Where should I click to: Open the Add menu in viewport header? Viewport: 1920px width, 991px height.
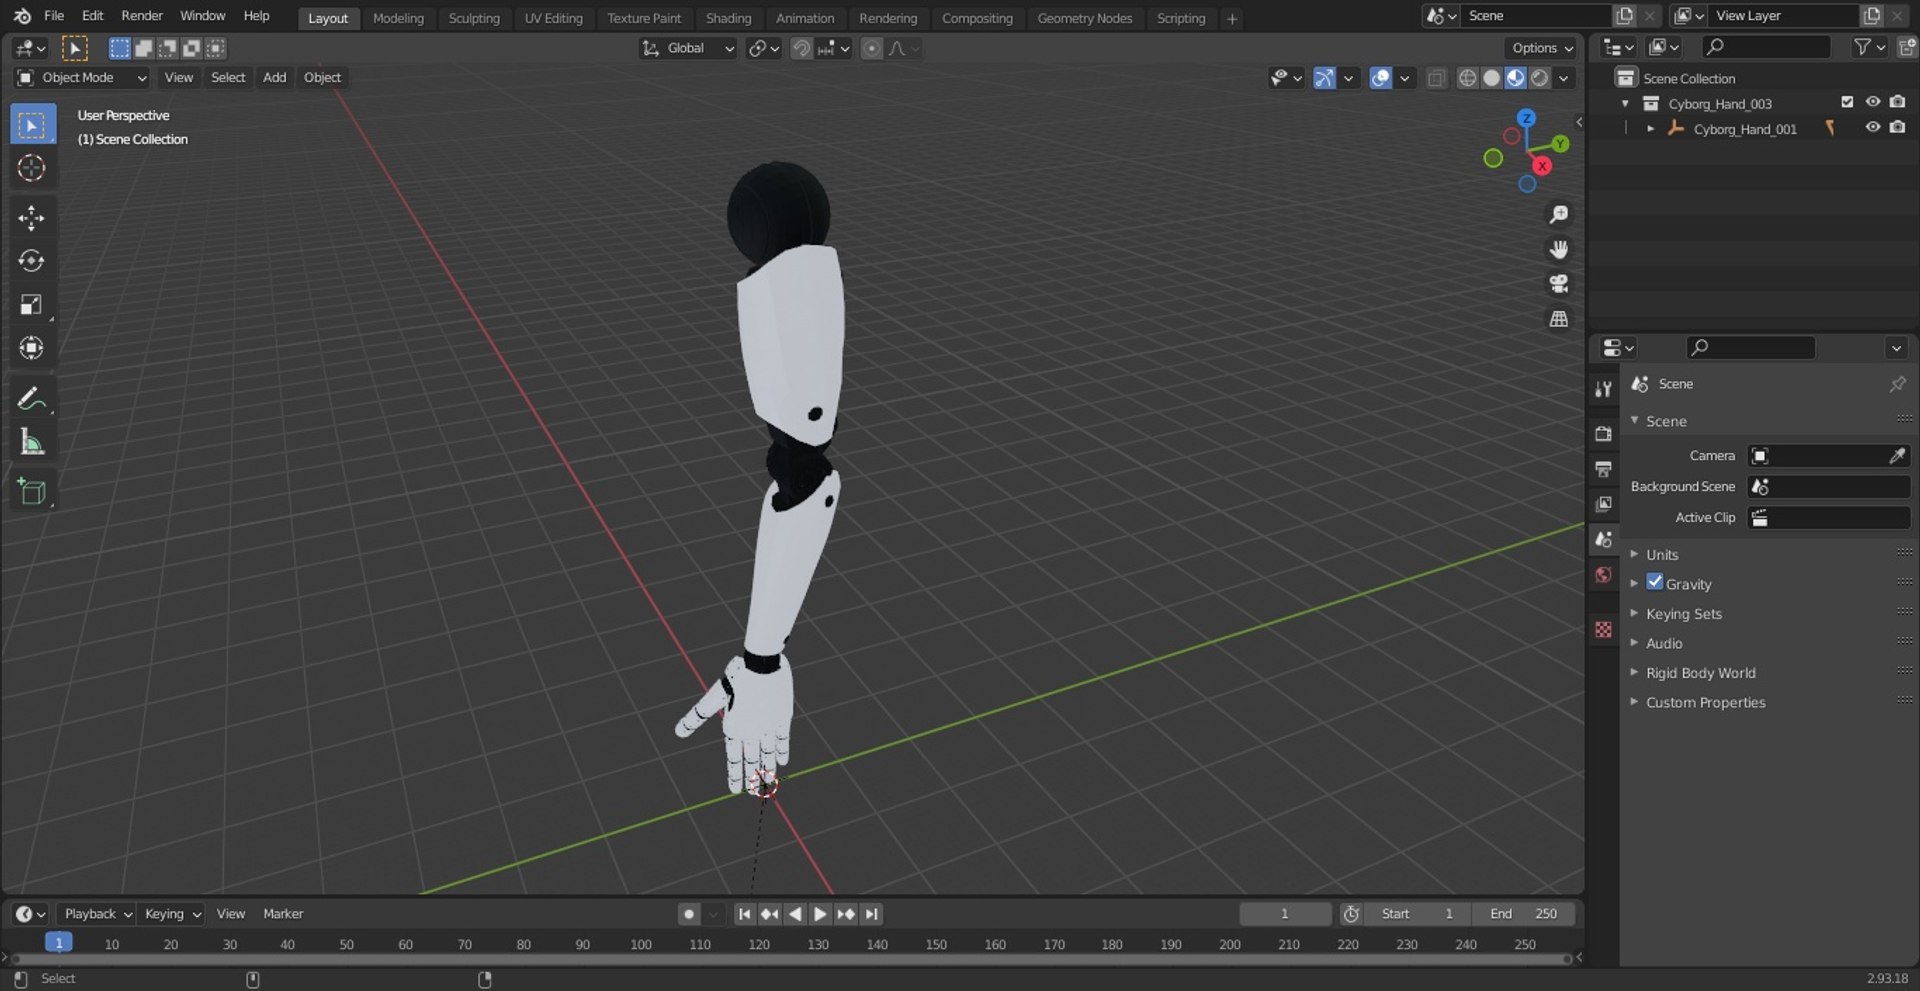coord(274,78)
